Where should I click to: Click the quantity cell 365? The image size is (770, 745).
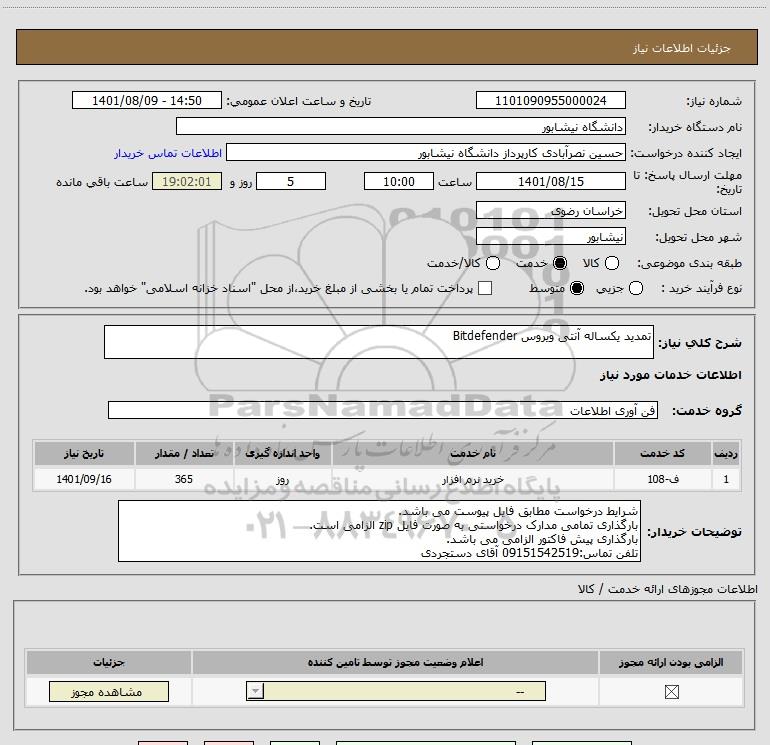[184, 479]
